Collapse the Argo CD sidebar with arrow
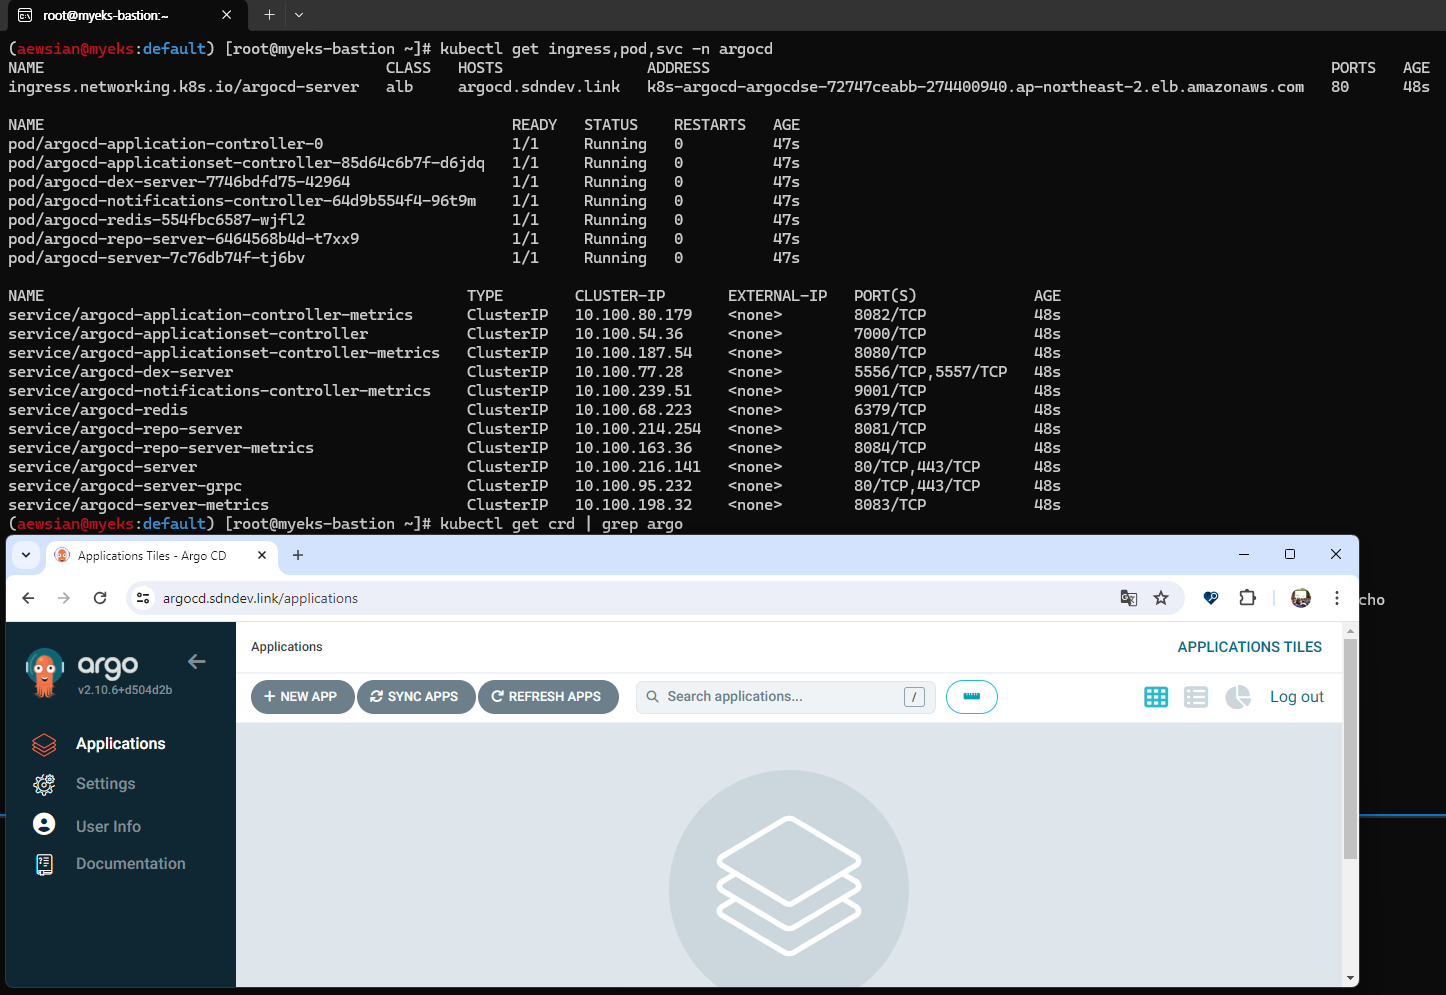1446x995 pixels. point(197,661)
